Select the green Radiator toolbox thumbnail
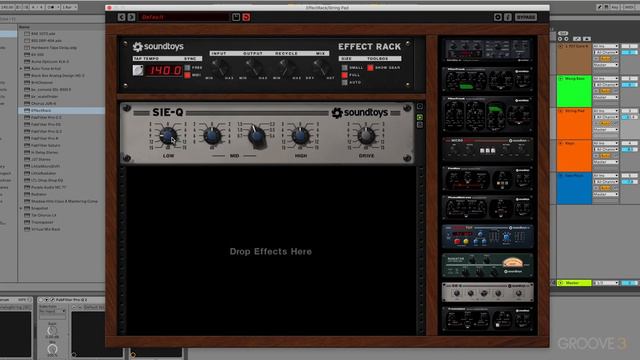640x360 pixels. pyautogui.click(x=487, y=265)
